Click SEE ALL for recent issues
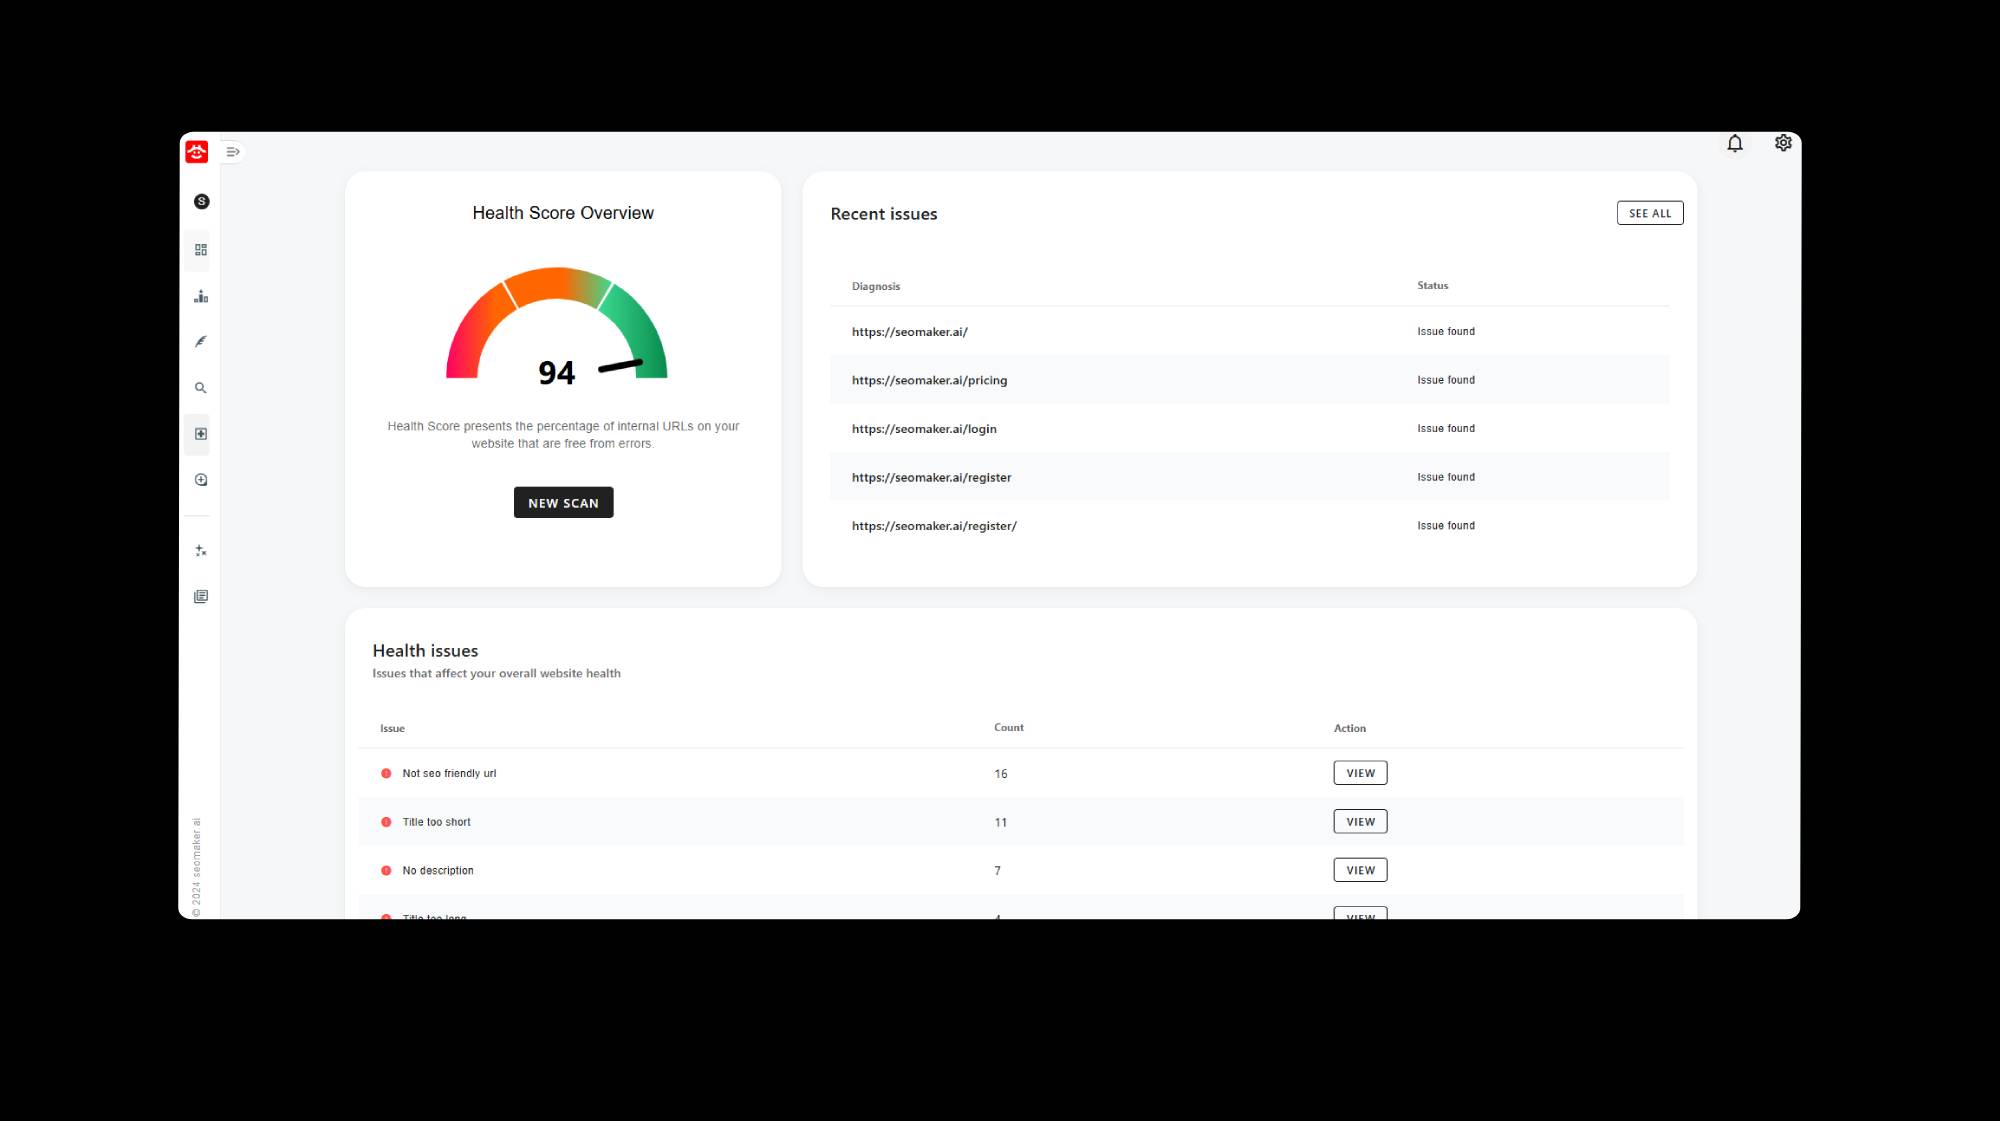The image size is (2000, 1121). (x=1650, y=212)
